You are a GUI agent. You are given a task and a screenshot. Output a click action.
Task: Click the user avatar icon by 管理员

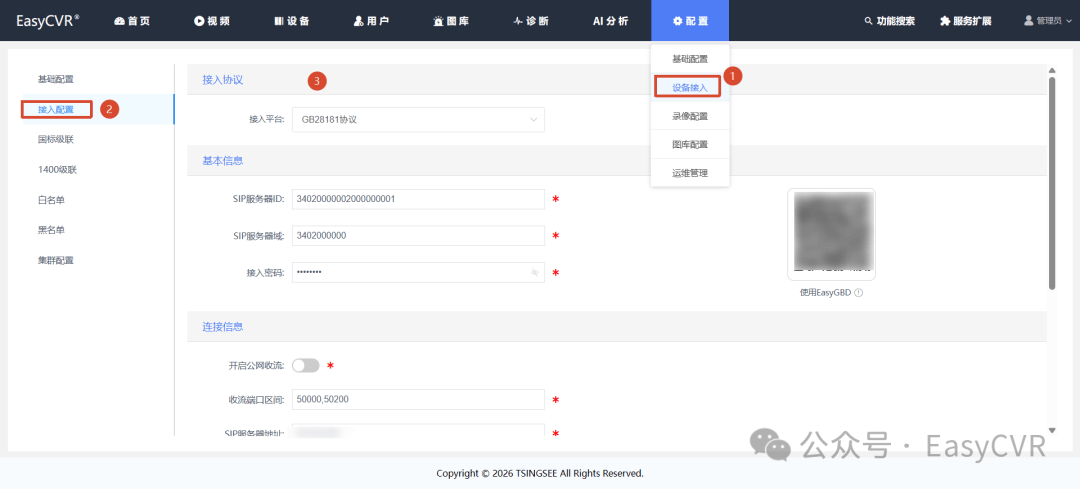pyautogui.click(x=1029, y=21)
